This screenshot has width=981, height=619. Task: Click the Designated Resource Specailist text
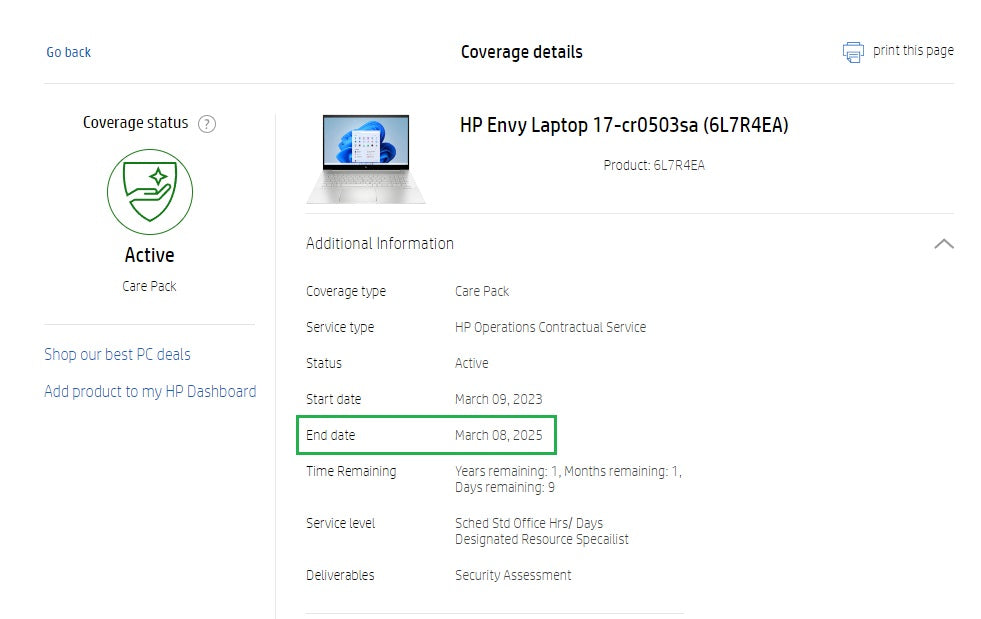(x=542, y=540)
